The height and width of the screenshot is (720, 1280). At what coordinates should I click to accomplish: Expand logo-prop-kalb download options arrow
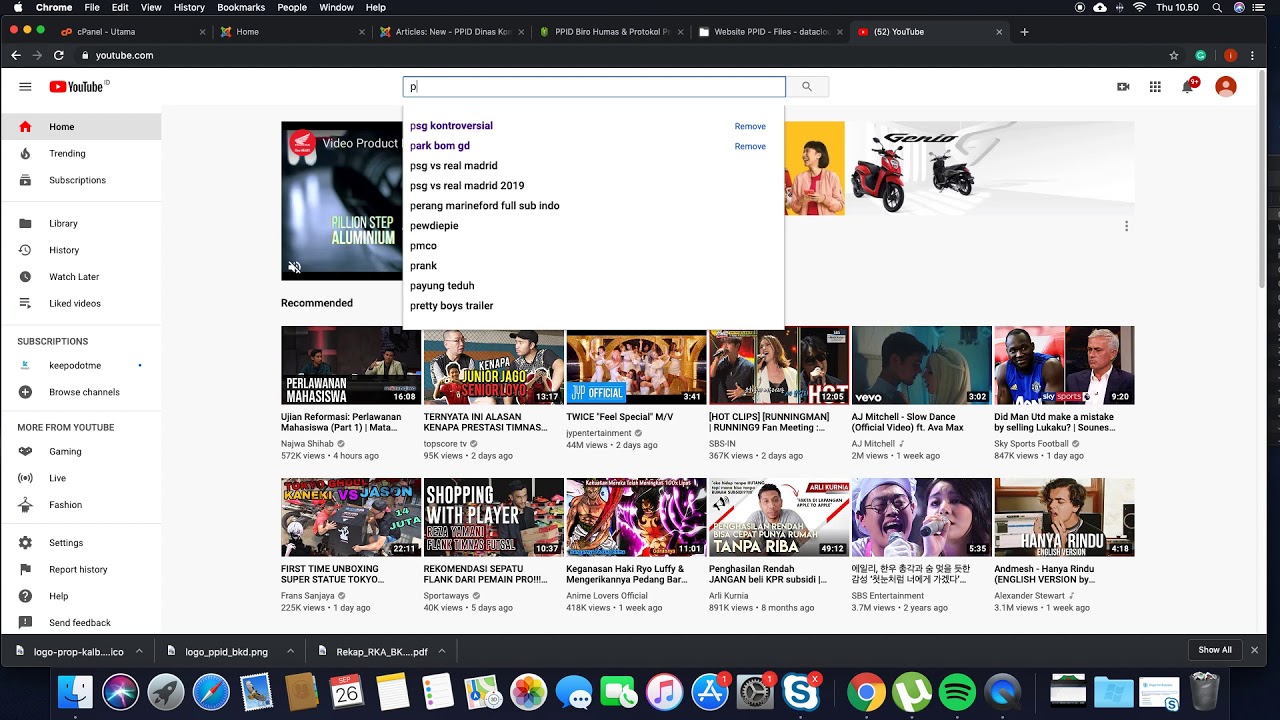pyautogui.click(x=139, y=651)
